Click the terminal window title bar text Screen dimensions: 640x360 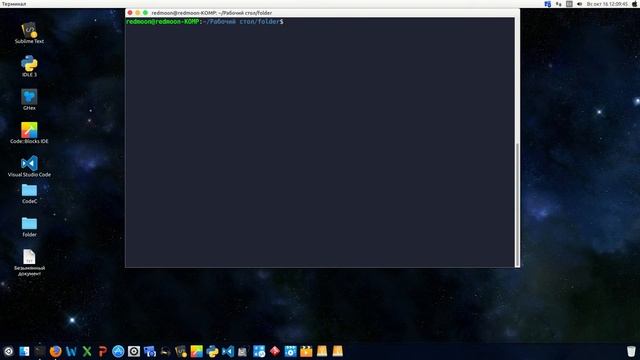tap(212, 13)
